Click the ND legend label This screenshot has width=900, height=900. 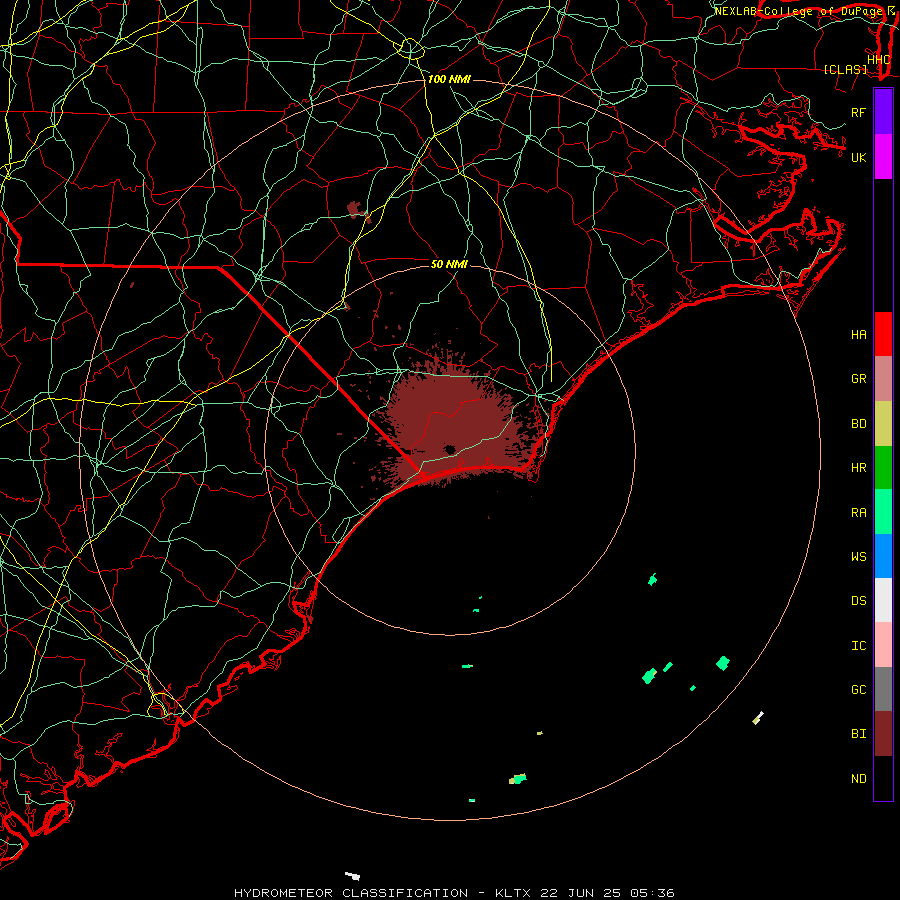pos(859,779)
